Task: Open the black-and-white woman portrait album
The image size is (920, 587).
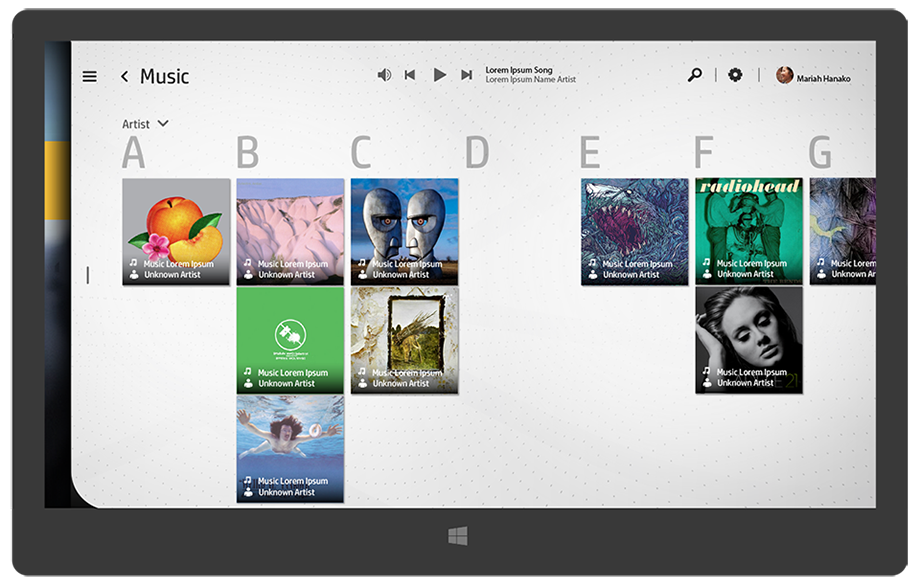Action: [x=749, y=340]
